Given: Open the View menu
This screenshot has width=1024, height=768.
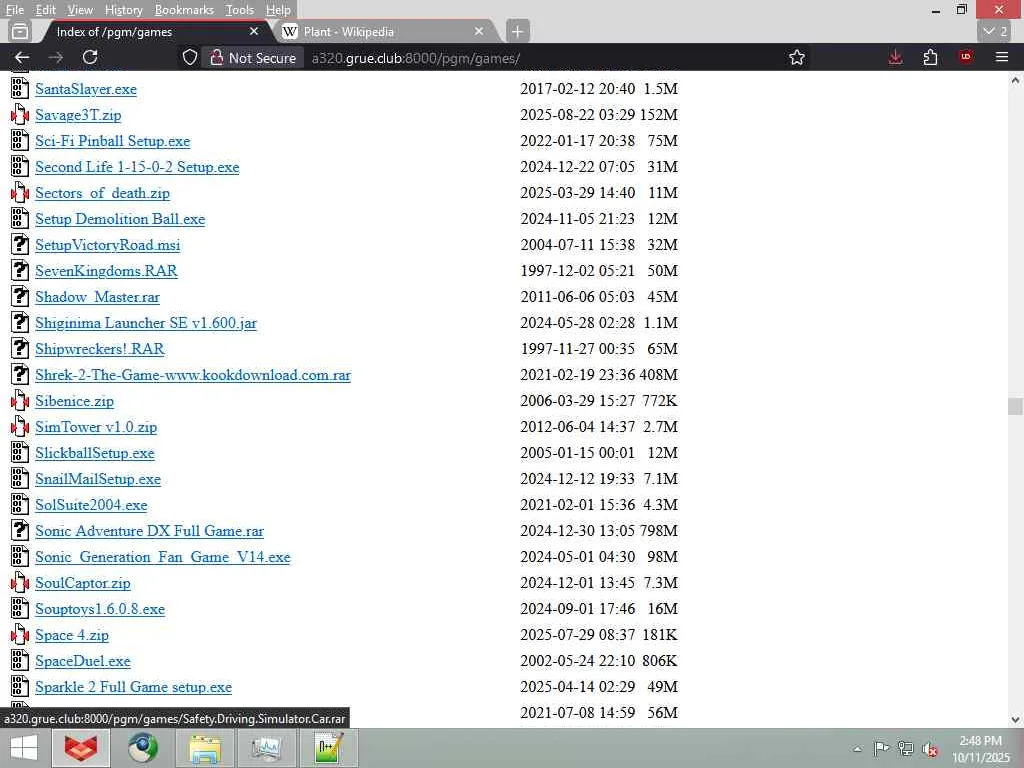Looking at the screenshot, I should (80, 10).
